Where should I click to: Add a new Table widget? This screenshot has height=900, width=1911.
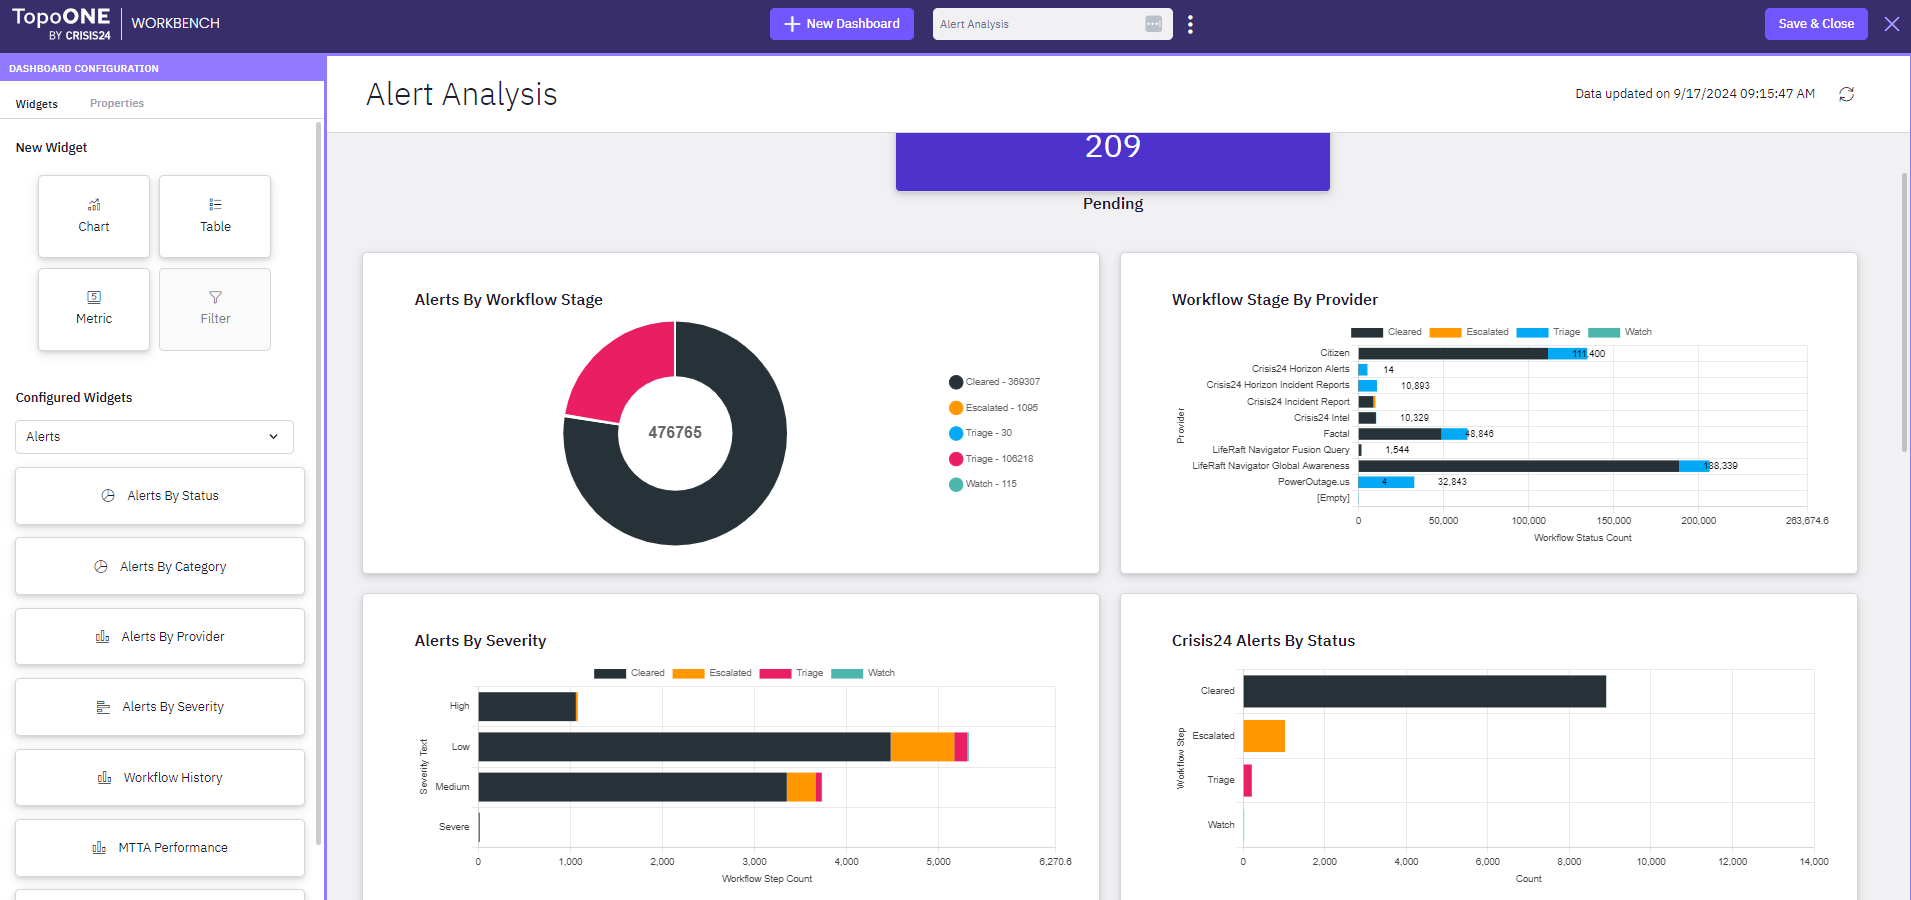[x=215, y=216]
